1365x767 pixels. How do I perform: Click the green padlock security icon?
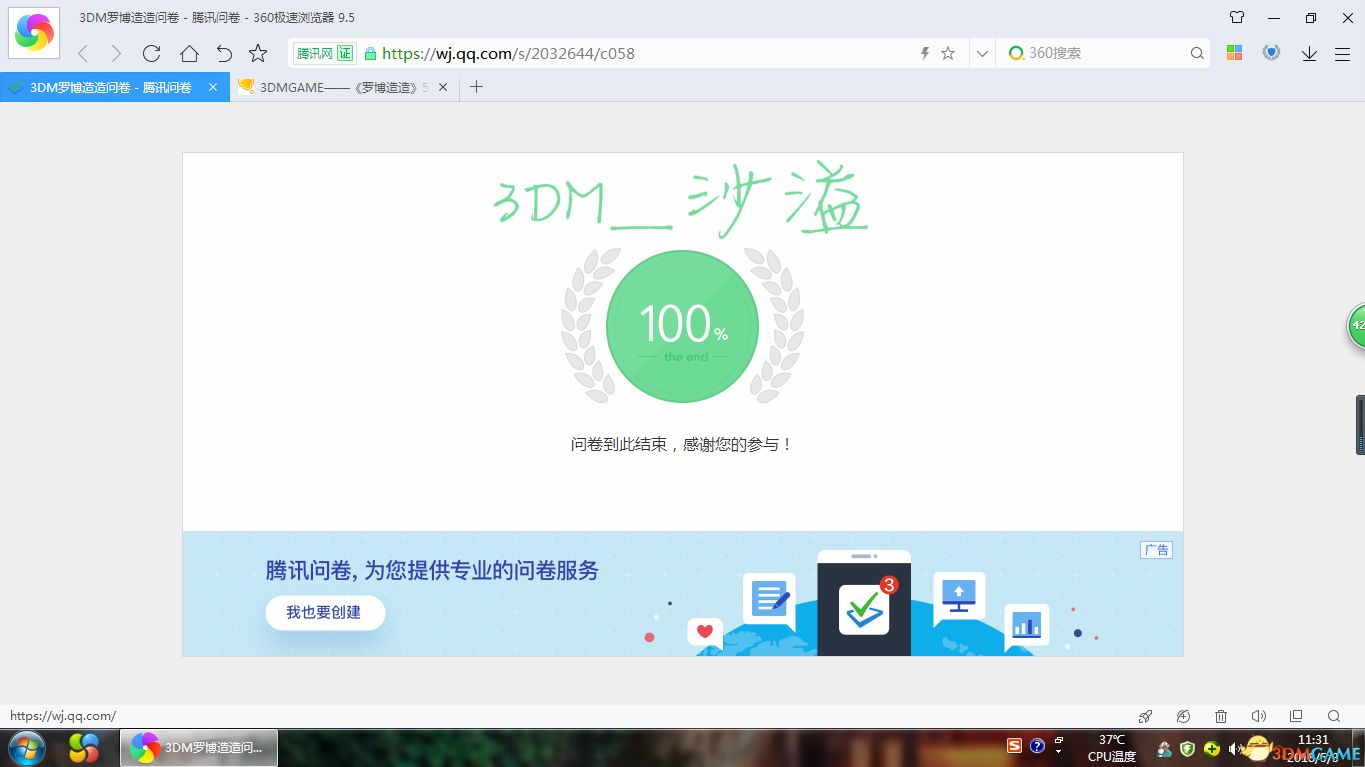[x=370, y=54]
